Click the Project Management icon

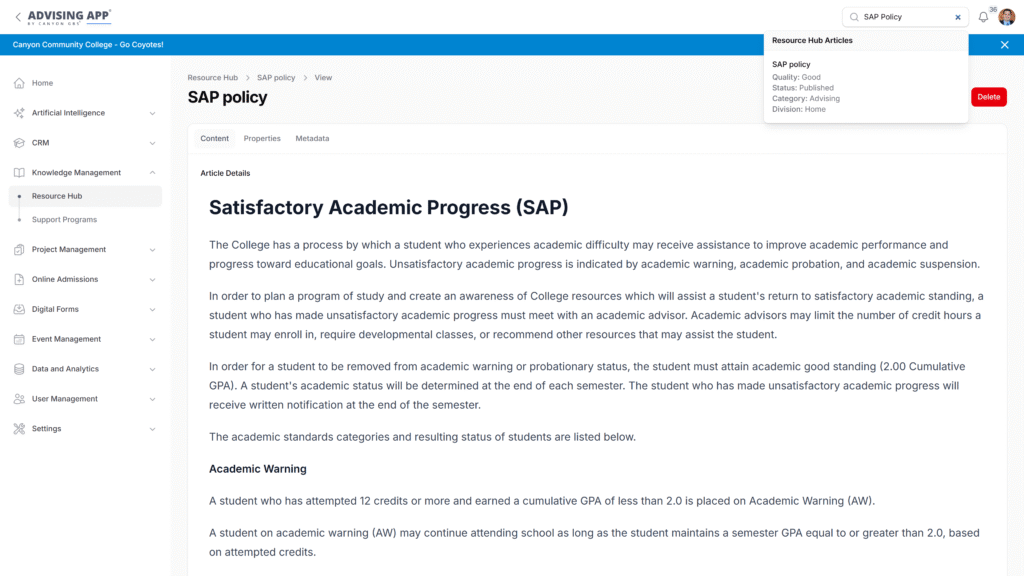coord(19,250)
